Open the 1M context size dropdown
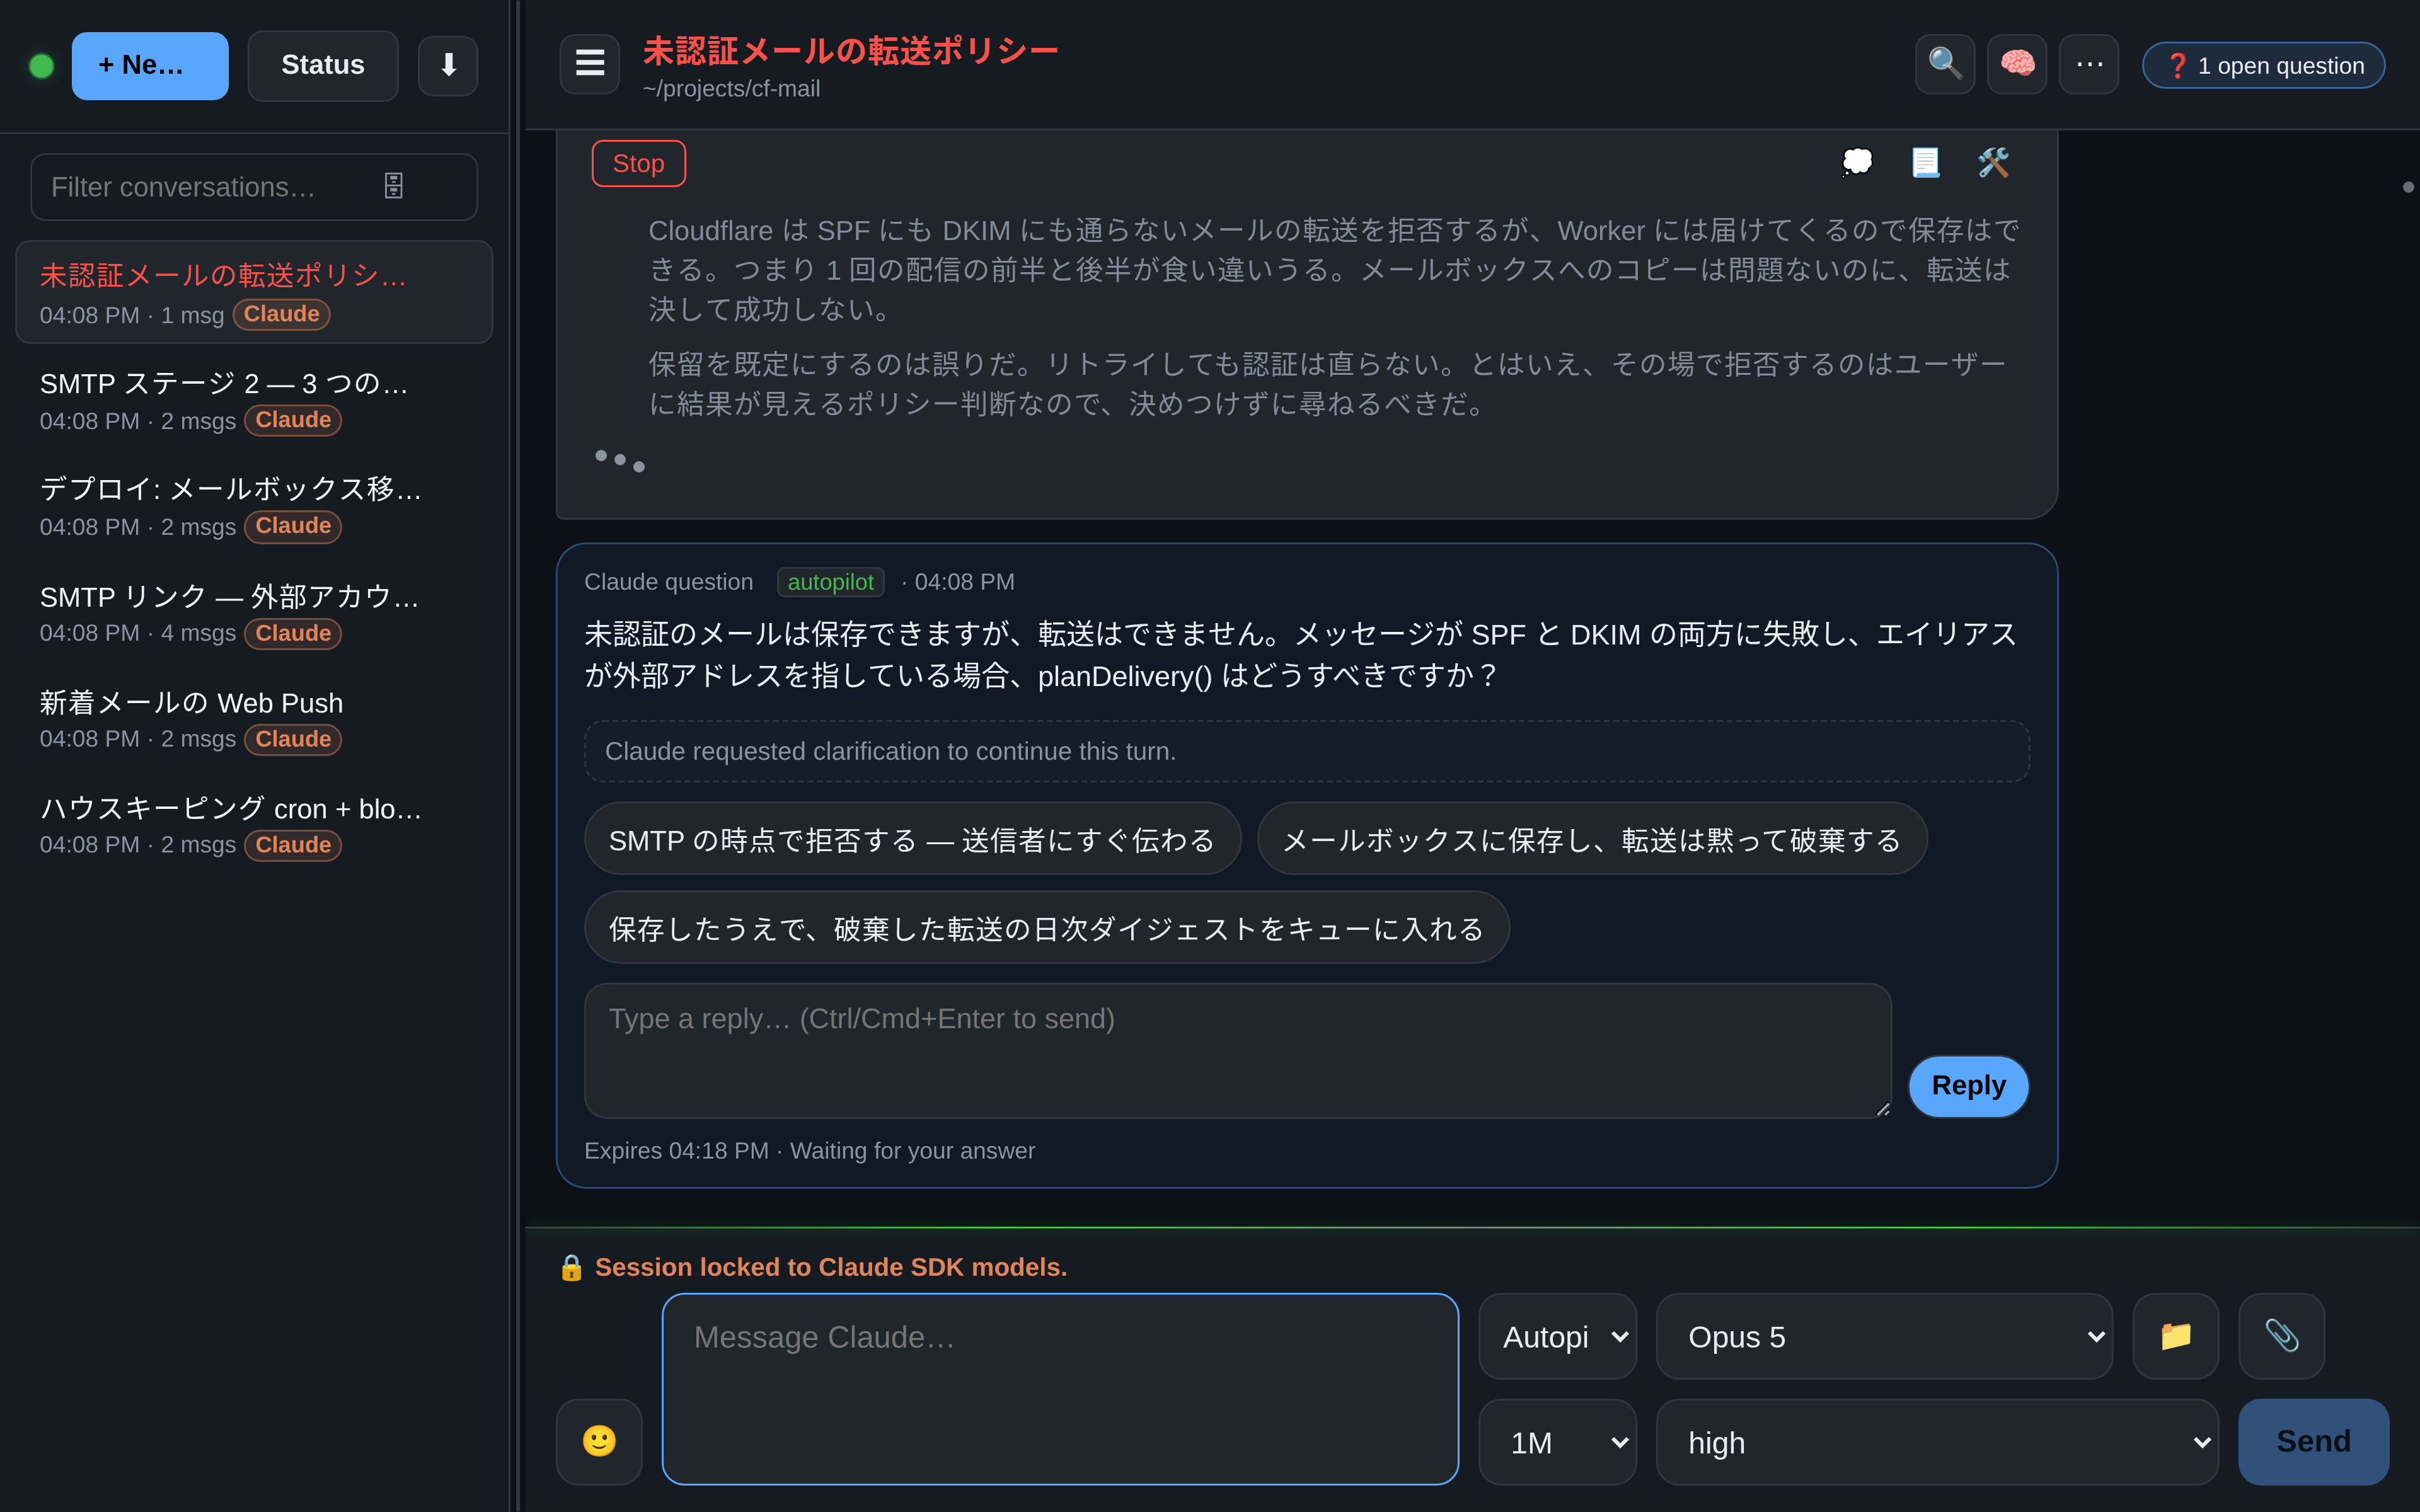Screen dimensions: 2420x1512 (x=1557, y=1442)
